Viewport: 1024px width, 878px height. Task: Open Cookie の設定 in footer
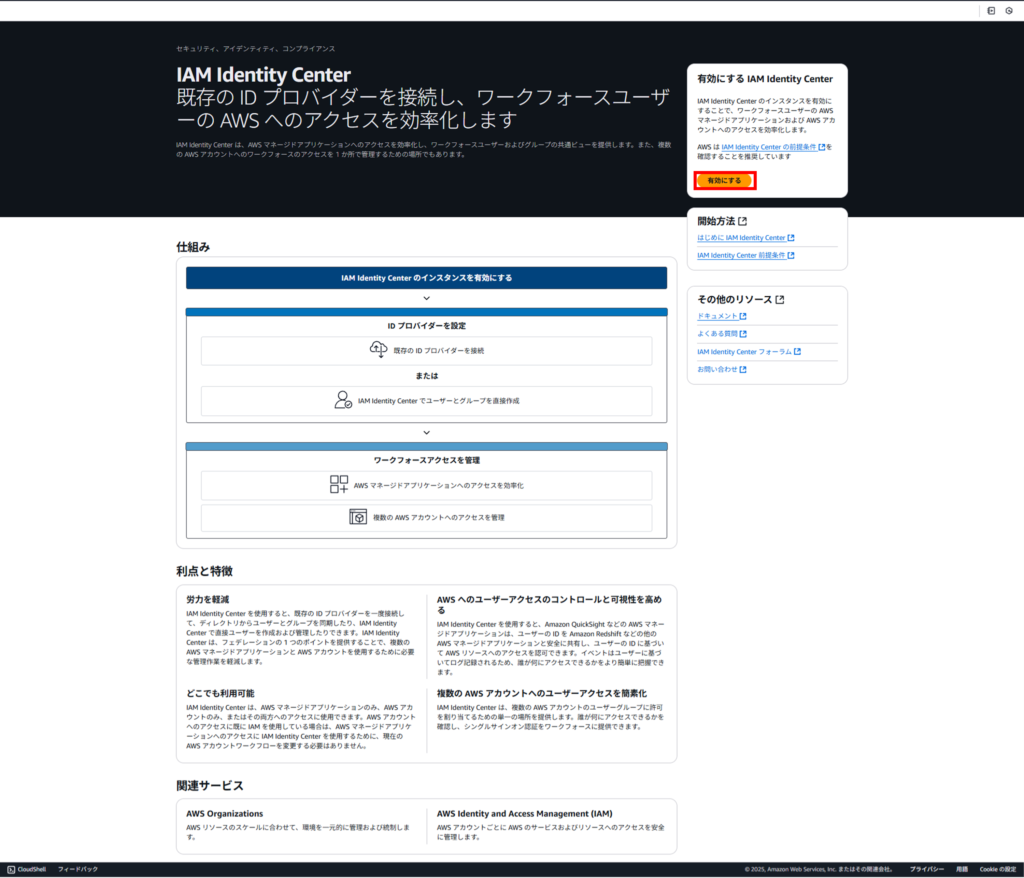click(997, 870)
